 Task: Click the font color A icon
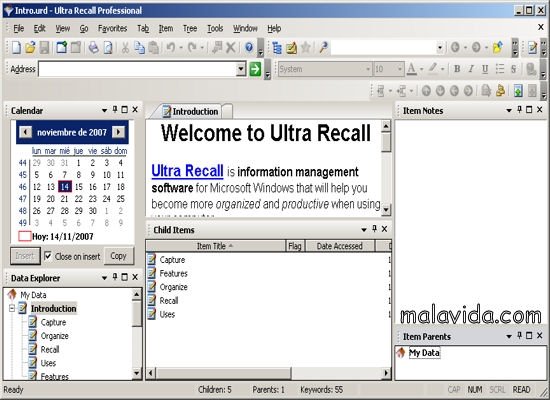412,69
